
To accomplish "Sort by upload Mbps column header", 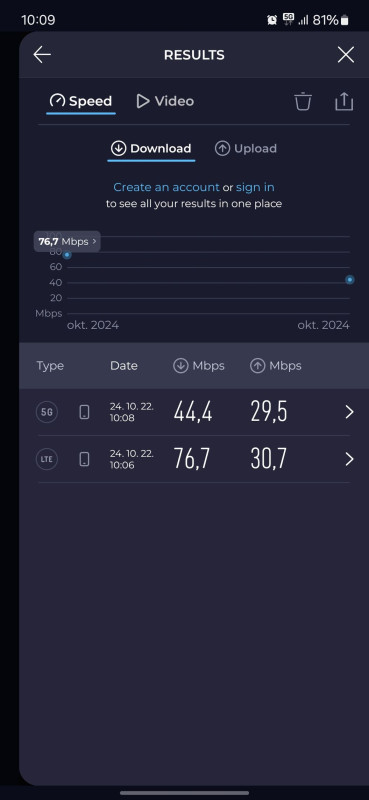I will [x=276, y=366].
